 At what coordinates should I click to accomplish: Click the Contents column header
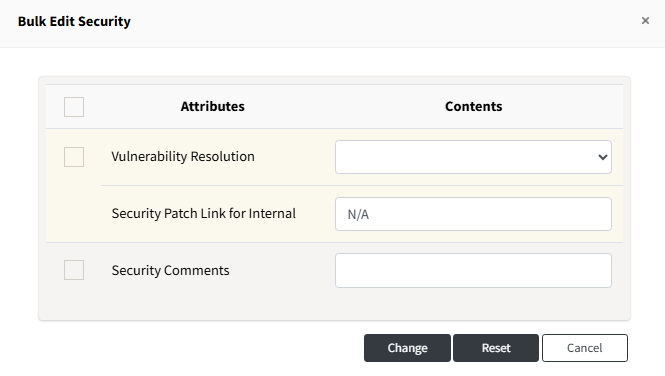[x=473, y=106]
